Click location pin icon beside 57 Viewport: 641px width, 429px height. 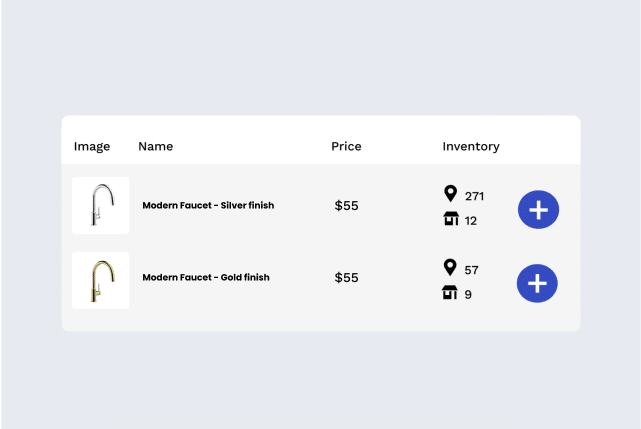coord(450,267)
